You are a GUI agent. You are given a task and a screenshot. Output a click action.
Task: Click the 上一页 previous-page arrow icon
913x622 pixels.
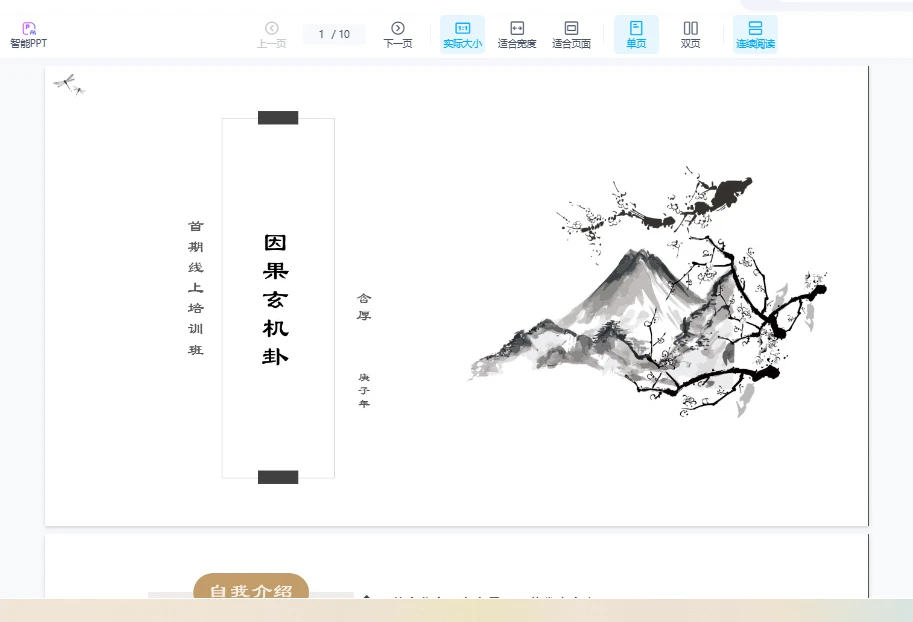pyautogui.click(x=271, y=28)
